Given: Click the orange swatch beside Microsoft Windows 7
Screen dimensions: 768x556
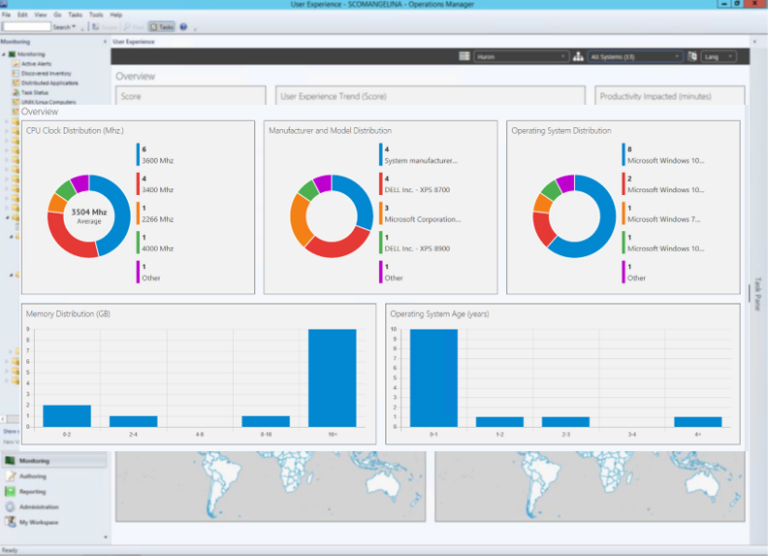Looking at the screenshot, I should tap(624, 213).
